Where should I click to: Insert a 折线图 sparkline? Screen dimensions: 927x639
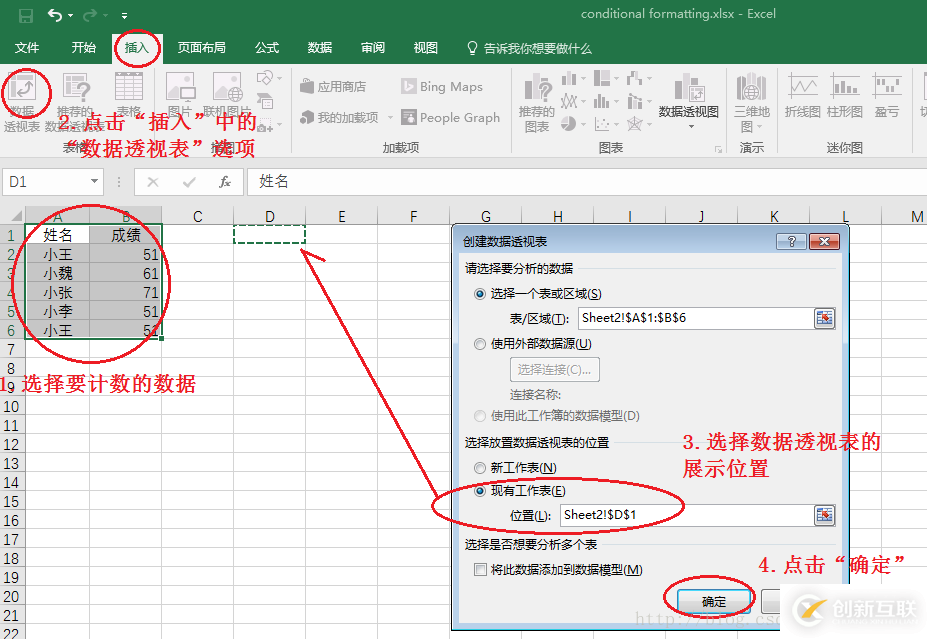[802, 96]
